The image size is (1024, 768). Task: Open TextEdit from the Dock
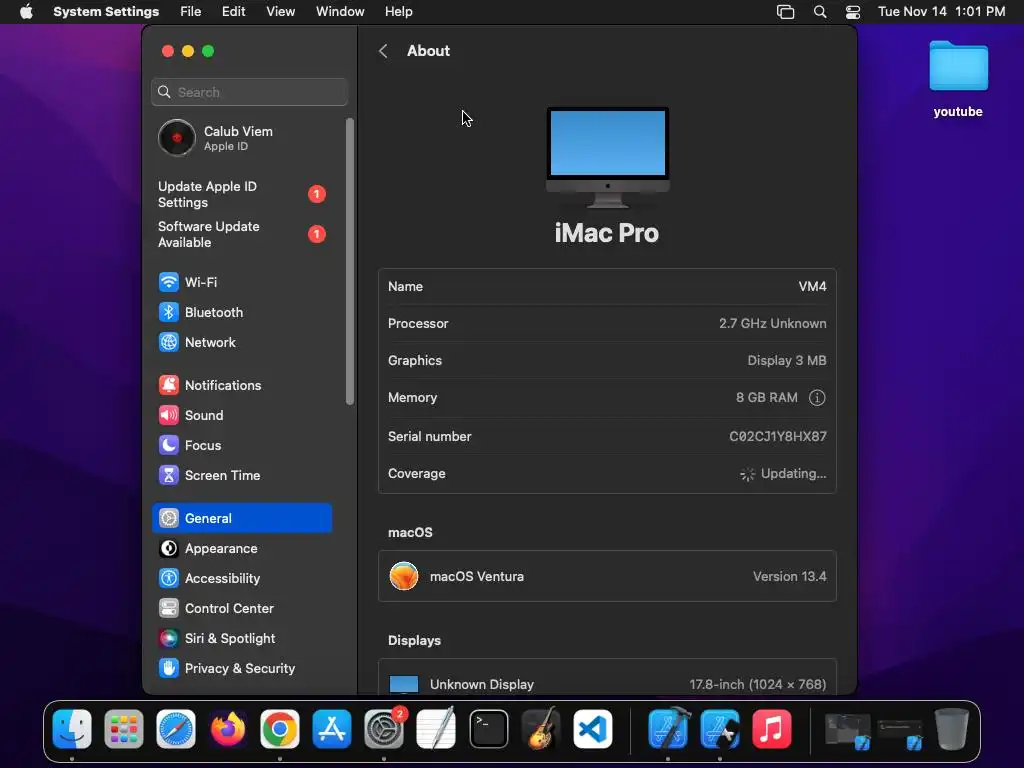[x=436, y=729]
